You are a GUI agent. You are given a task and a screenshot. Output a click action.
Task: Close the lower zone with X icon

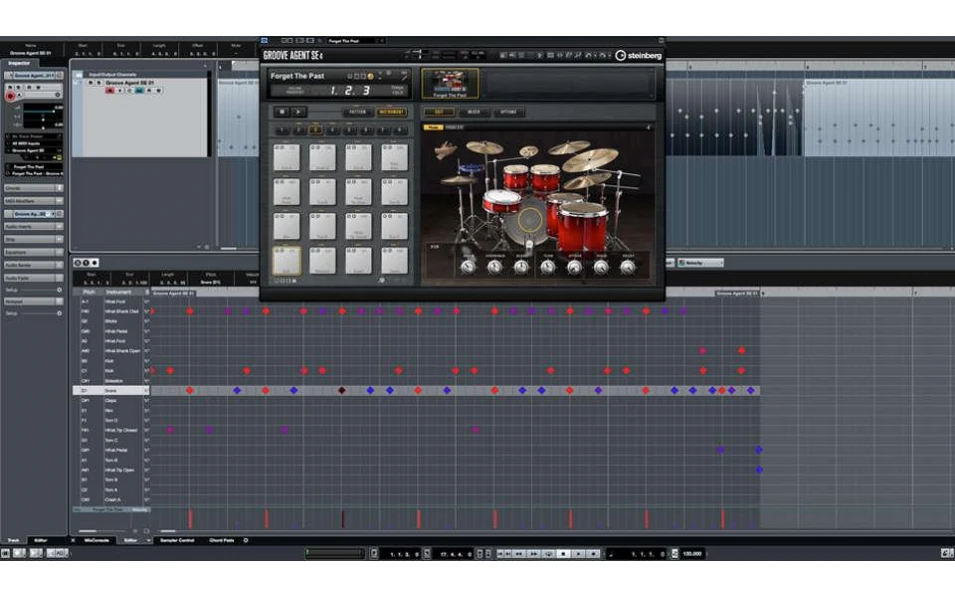pos(73,540)
